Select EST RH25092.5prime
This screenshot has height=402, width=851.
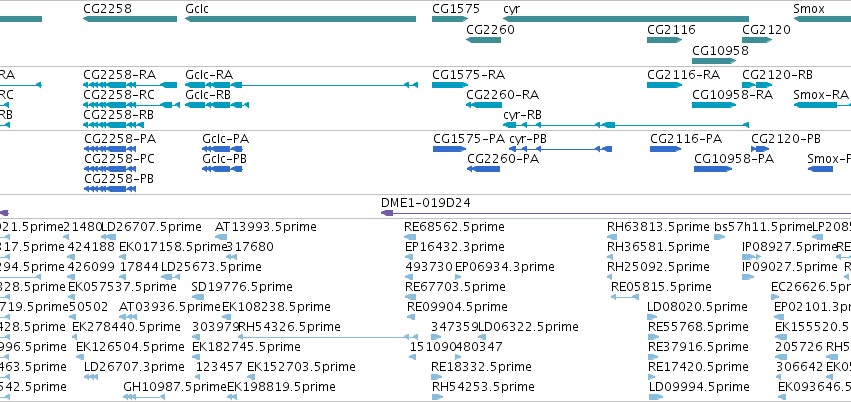tap(658, 267)
